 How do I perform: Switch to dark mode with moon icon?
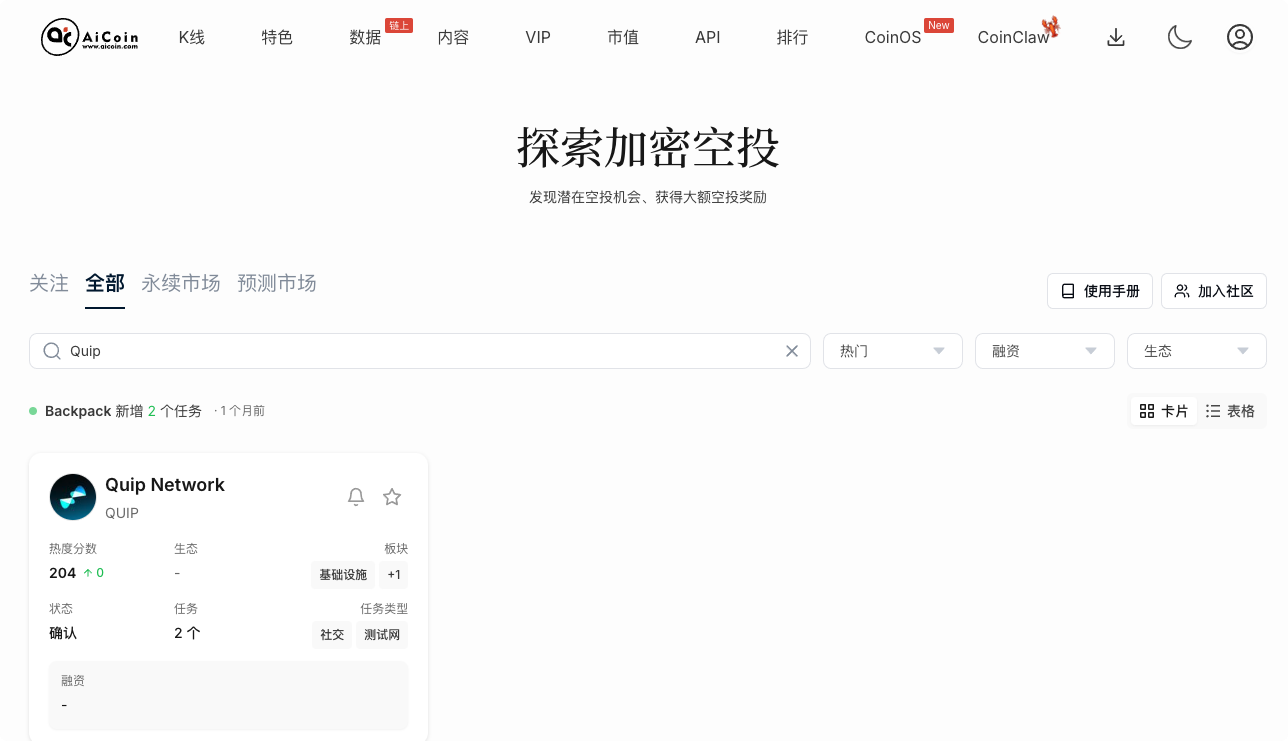click(x=1179, y=37)
